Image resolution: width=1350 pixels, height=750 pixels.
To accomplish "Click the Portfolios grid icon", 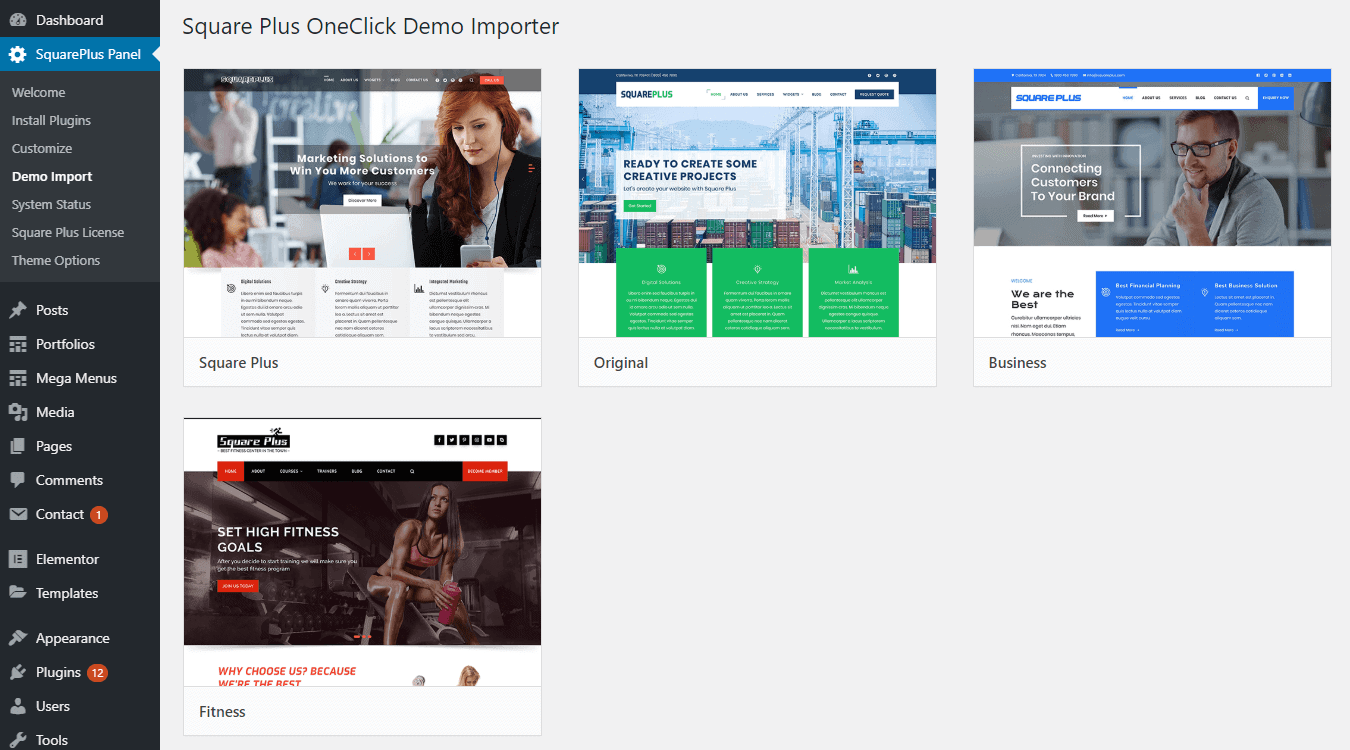I will [18, 344].
